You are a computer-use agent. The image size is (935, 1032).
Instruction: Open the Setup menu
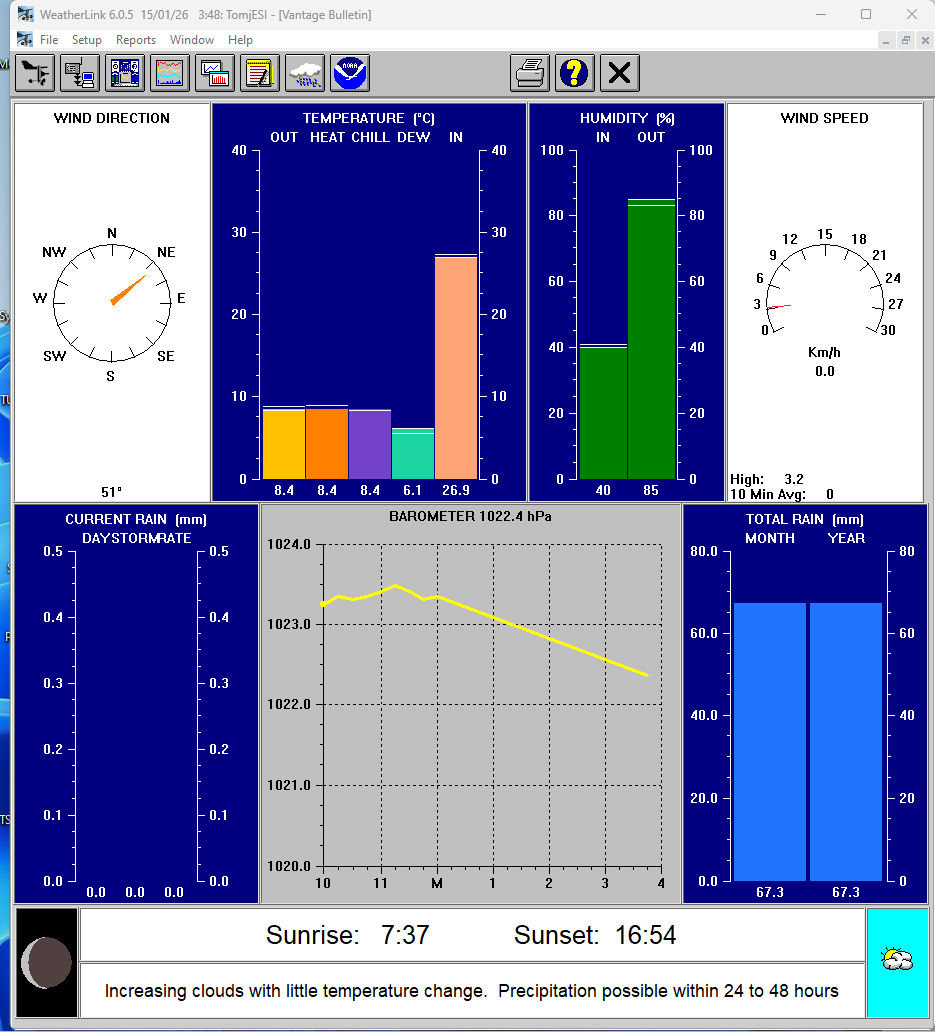tap(87, 40)
